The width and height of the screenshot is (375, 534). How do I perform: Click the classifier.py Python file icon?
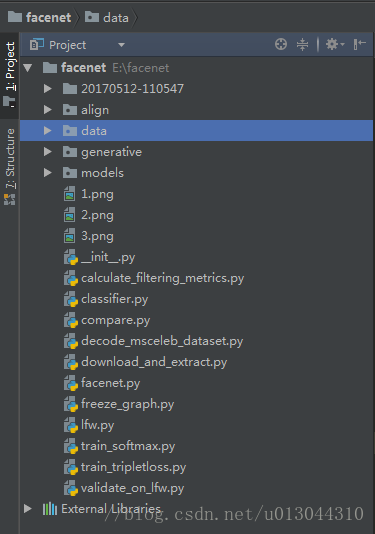click(71, 299)
